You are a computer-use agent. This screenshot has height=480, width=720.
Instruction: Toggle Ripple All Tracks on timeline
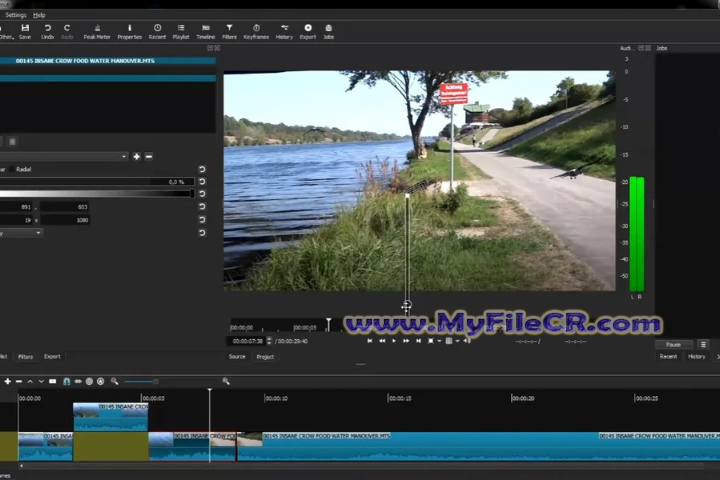pos(101,381)
